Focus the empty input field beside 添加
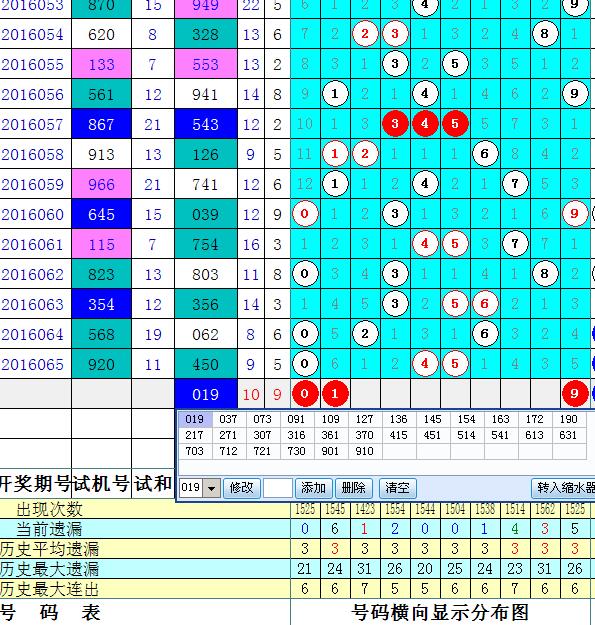595x625 pixels. 278,488
